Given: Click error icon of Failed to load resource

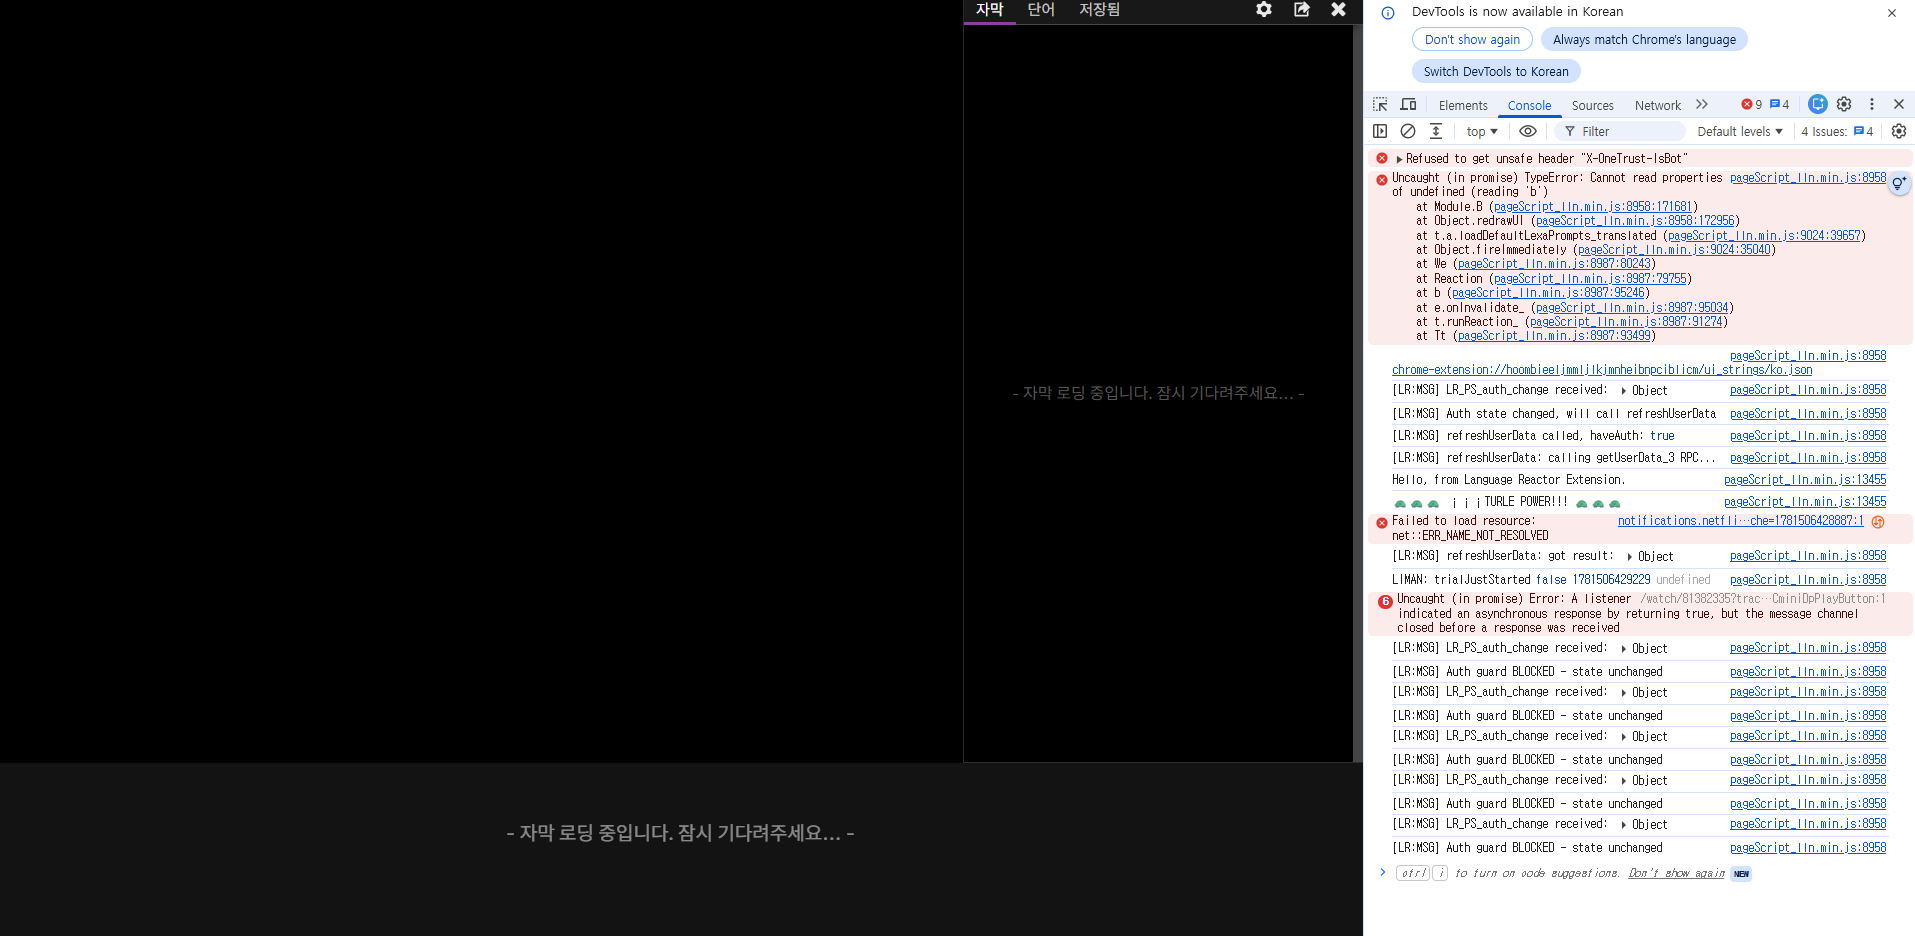Looking at the screenshot, I should point(1382,522).
